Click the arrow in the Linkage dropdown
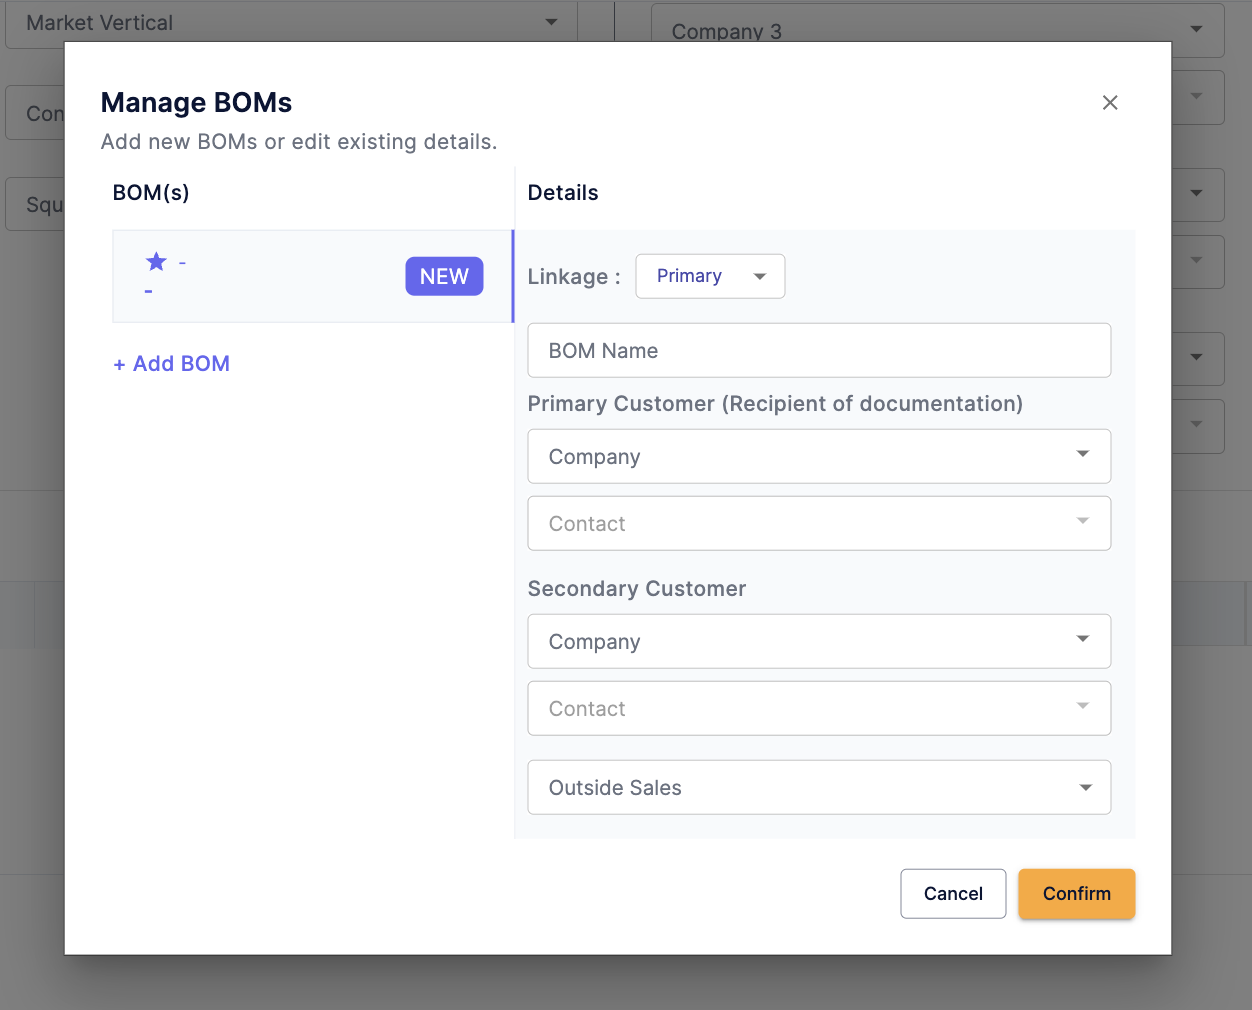This screenshot has height=1010, width=1252. click(x=760, y=277)
